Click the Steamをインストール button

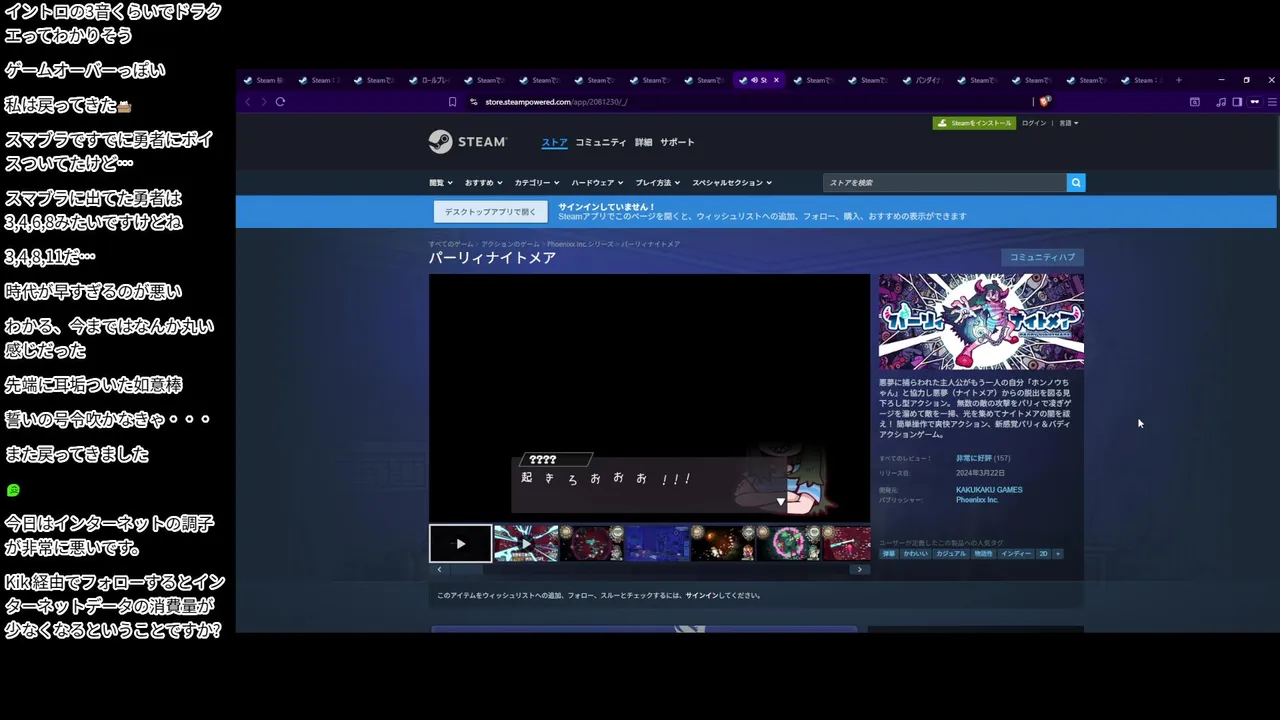click(x=974, y=123)
